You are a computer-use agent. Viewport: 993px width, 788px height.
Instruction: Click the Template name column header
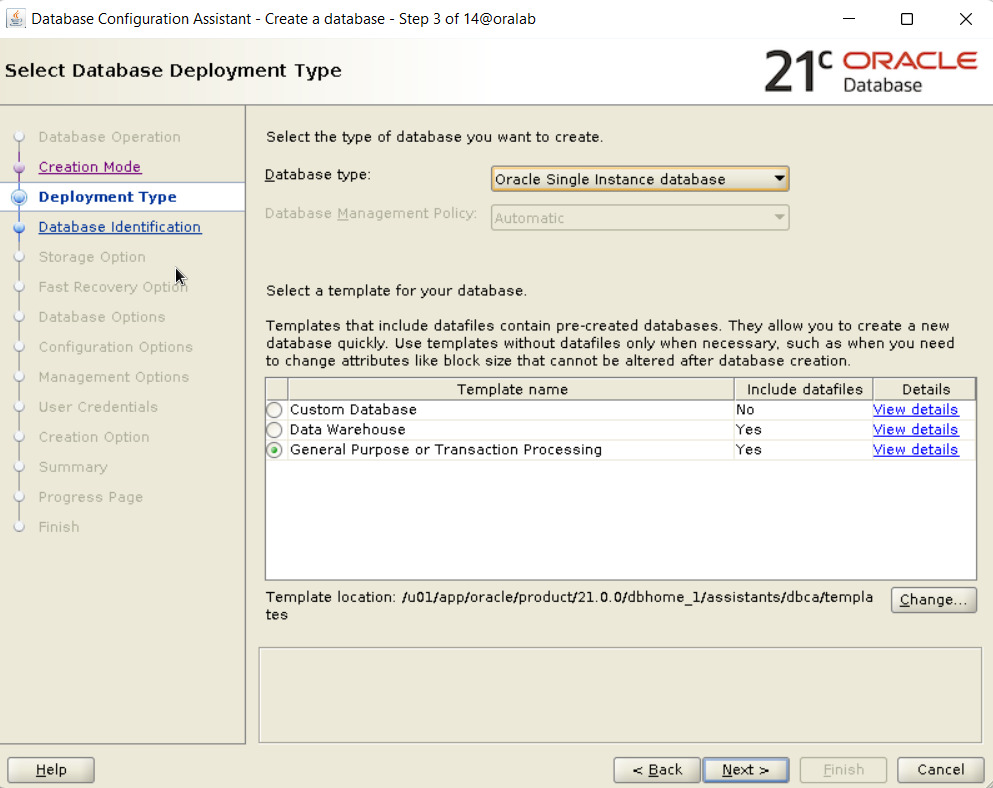(512, 389)
